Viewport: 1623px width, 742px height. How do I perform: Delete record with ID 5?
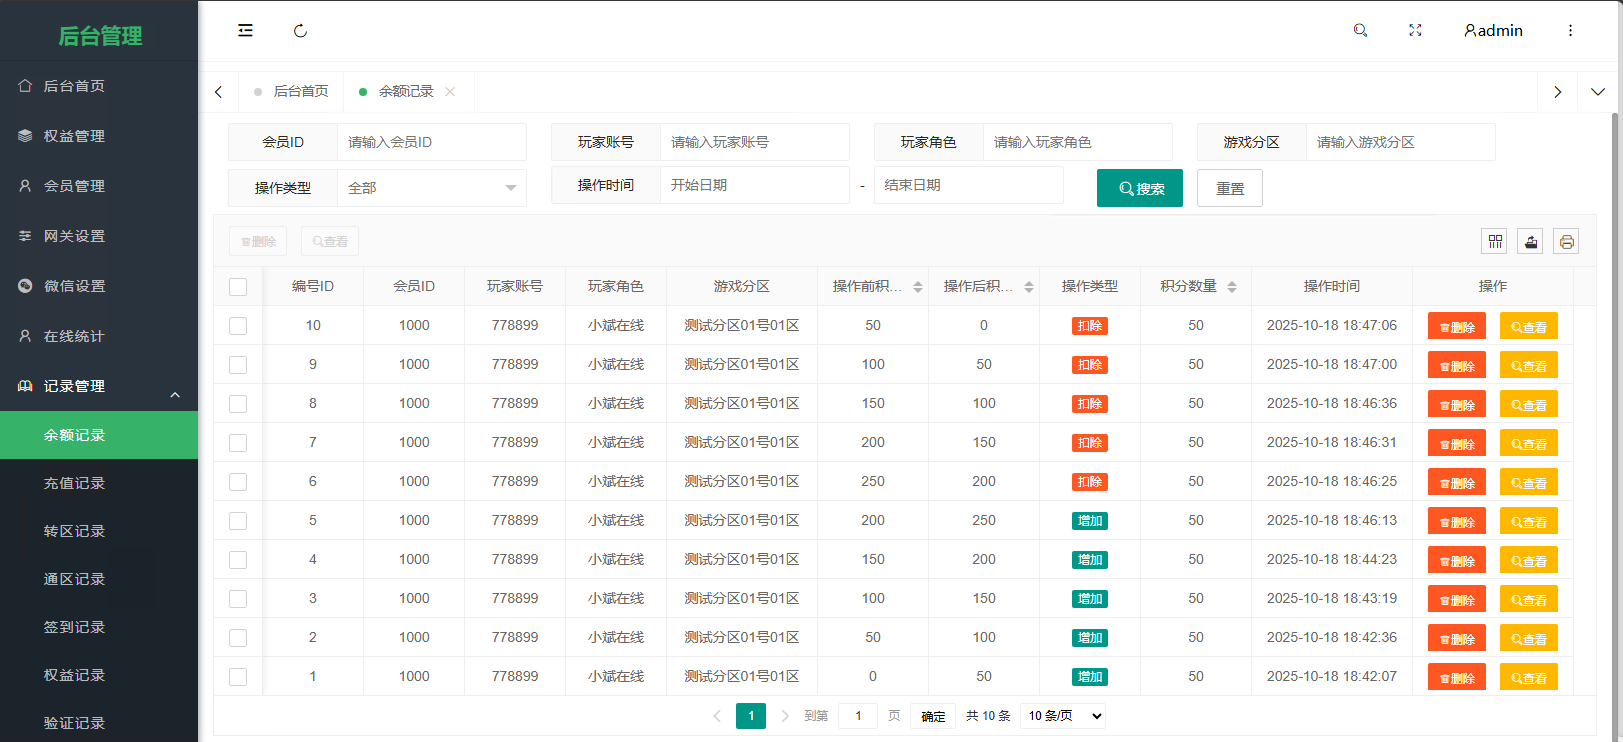click(1457, 522)
